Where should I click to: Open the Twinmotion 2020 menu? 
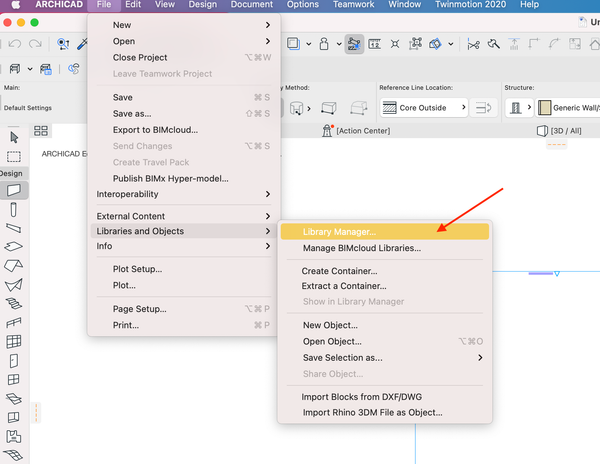tap(470, 5)
